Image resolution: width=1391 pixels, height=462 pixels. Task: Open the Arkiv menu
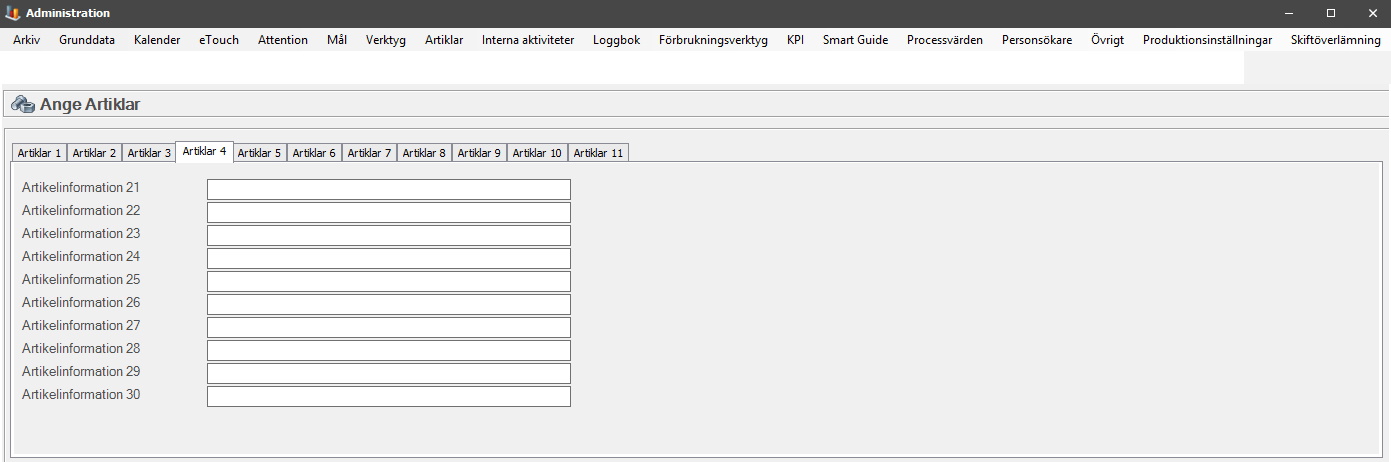26,40
